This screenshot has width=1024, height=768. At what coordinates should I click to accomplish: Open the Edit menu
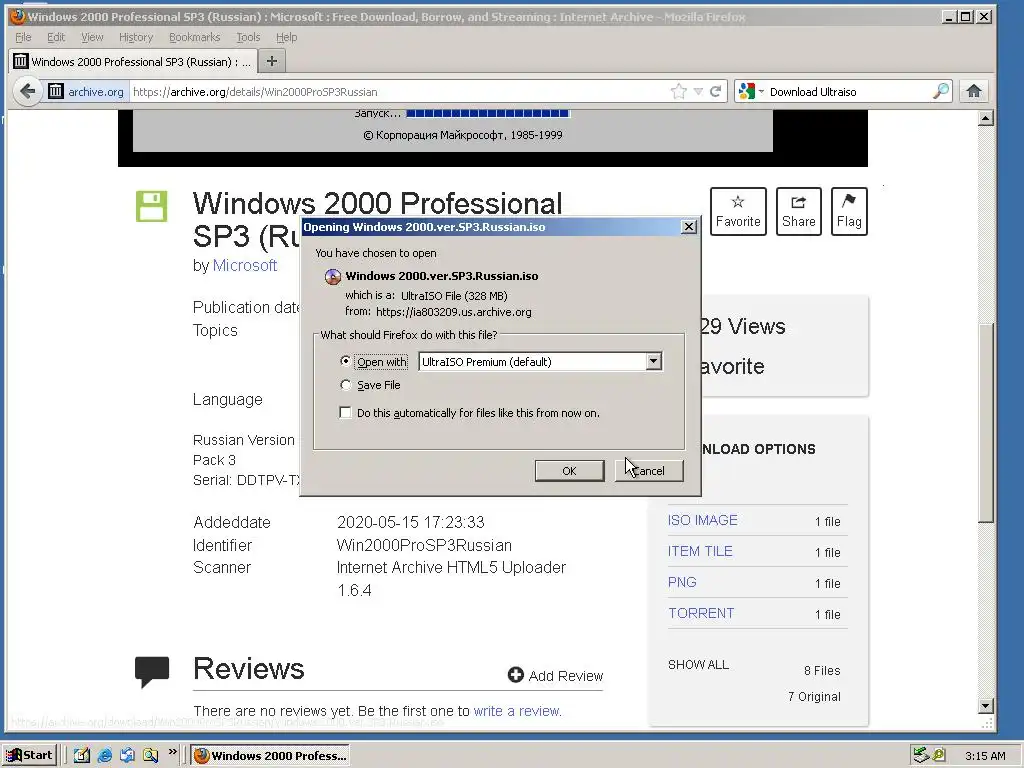pos(56,37)
